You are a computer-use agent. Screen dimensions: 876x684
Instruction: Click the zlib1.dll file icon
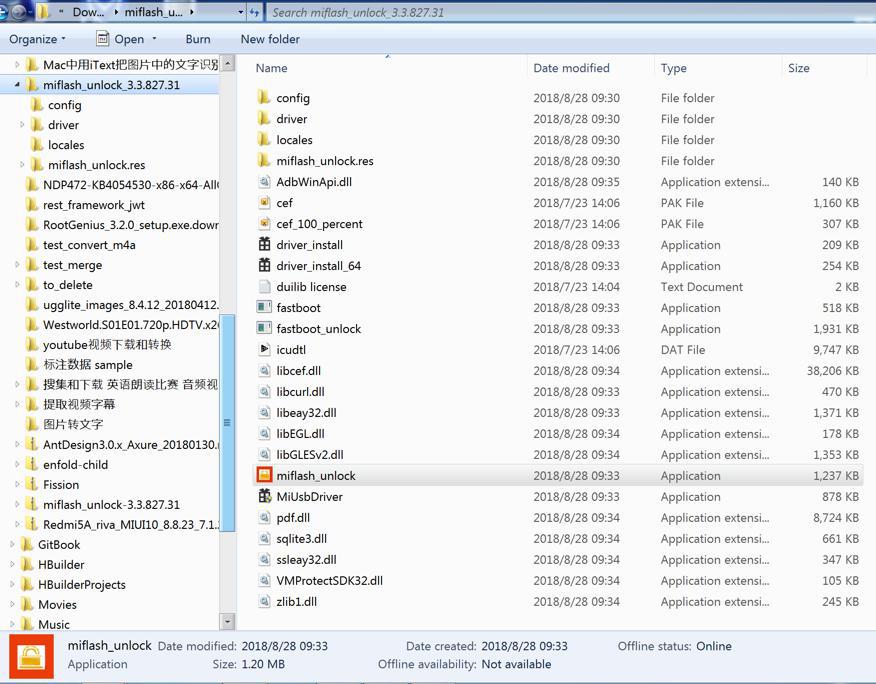[x=264, y=601]
